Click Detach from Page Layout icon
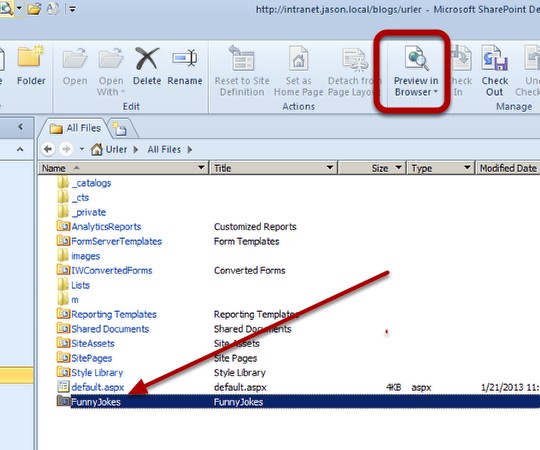The width and height of the screenshot is (540, 450). (355, 59)
